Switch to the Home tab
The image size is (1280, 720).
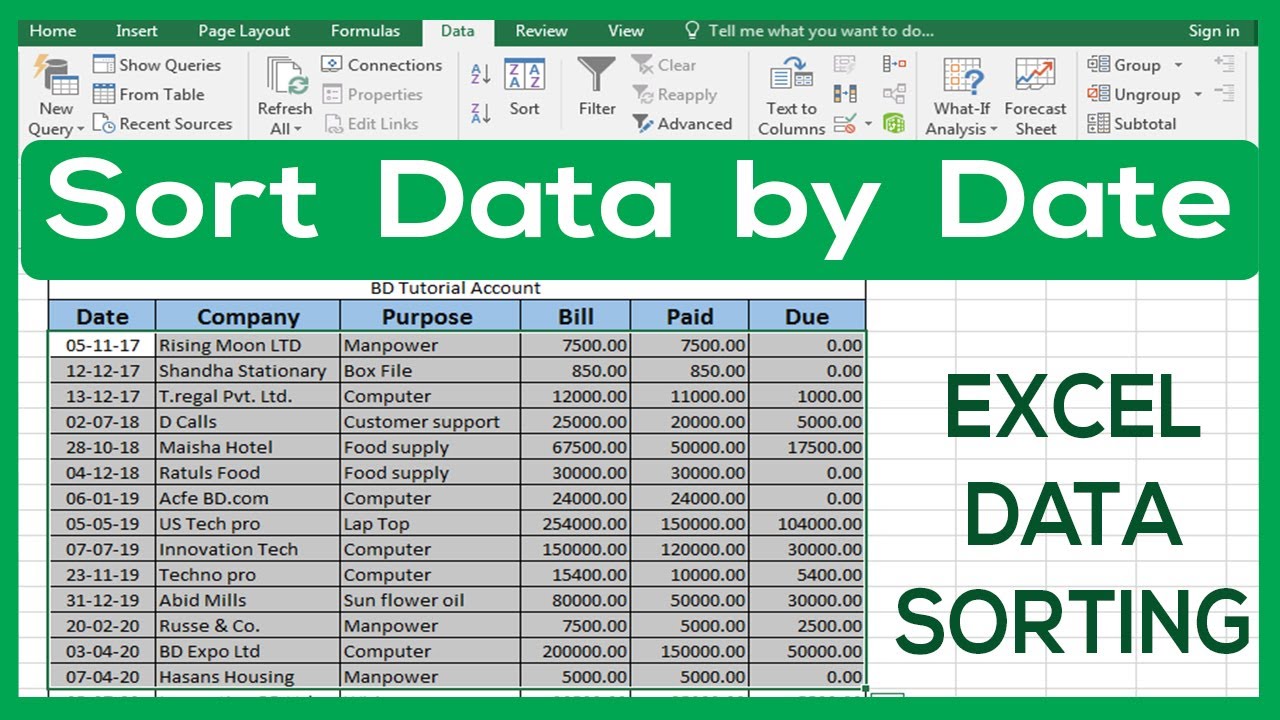click(x=53, y=31)
